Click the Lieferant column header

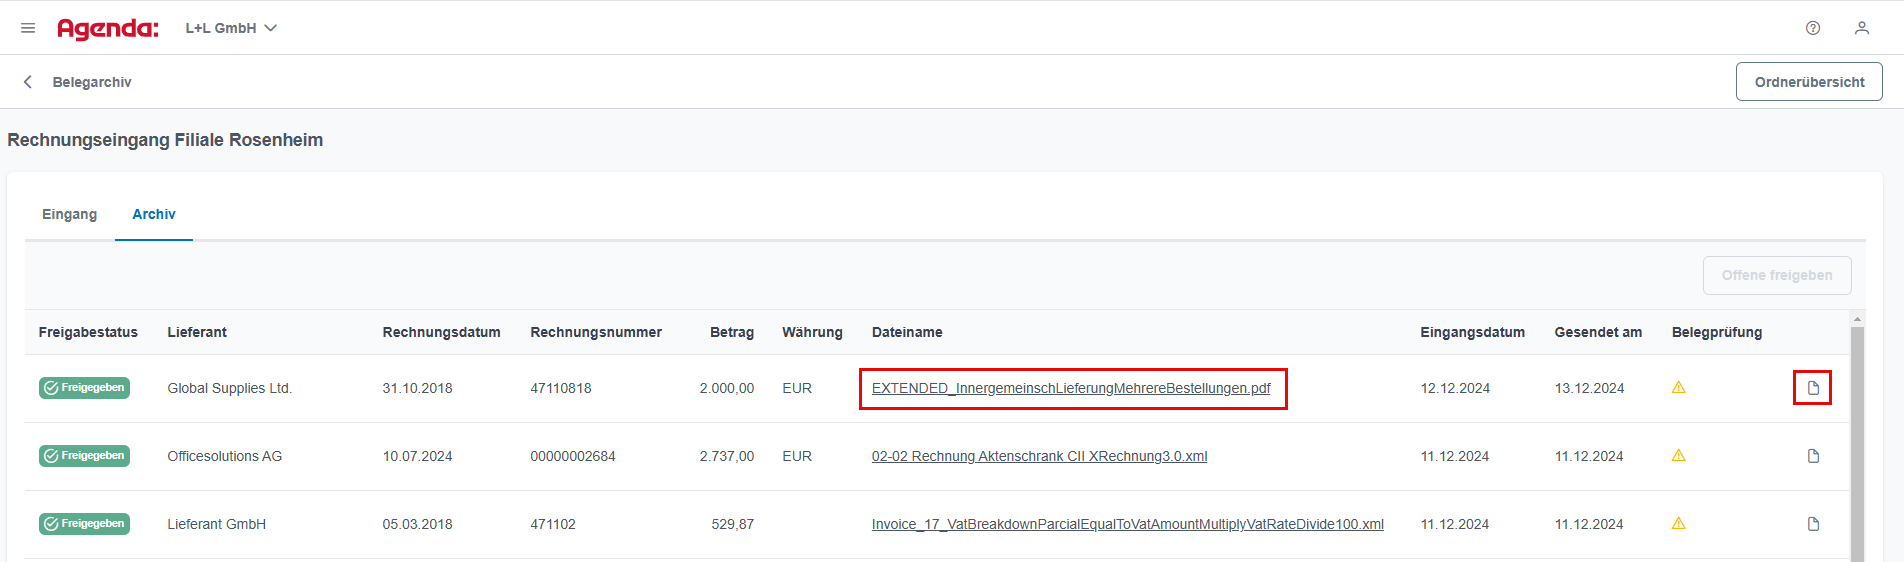[x=197, y=332]
